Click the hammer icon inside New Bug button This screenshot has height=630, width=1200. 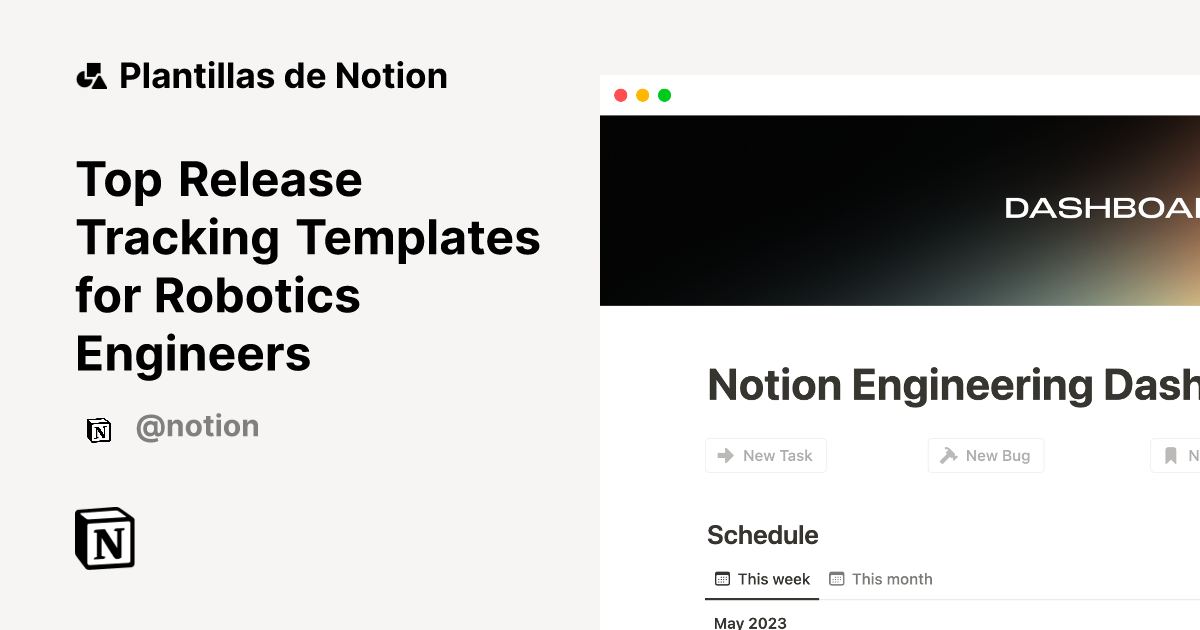coord(947,455)
